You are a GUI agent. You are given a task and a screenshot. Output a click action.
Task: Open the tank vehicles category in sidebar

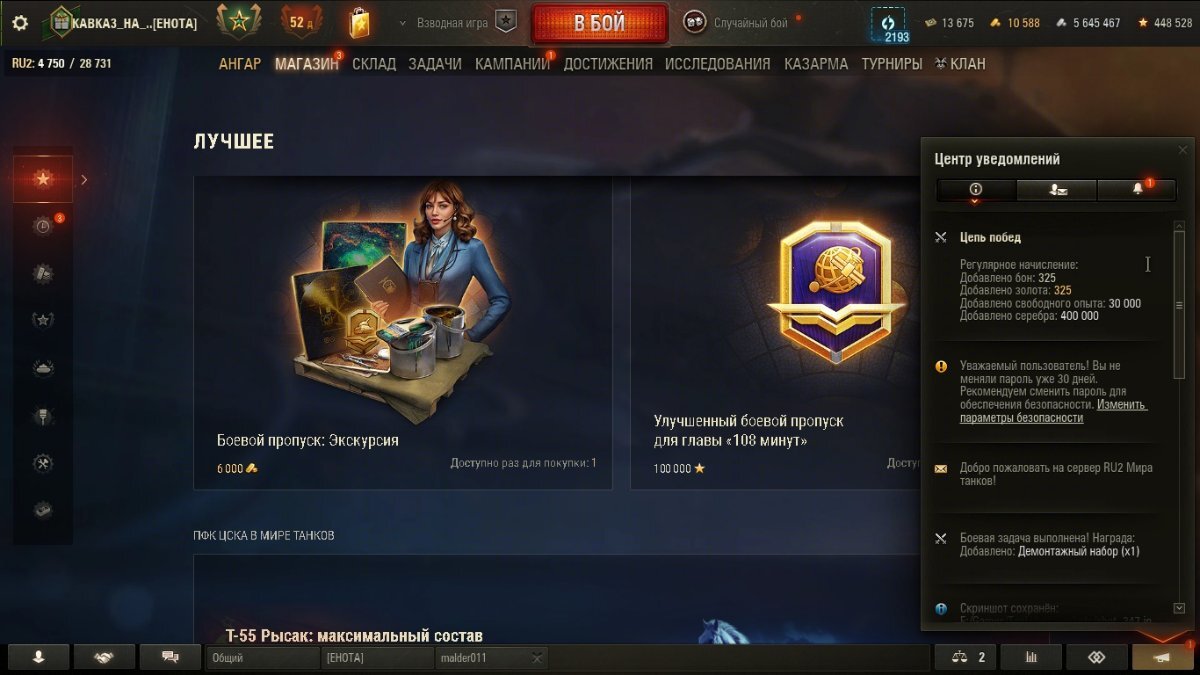[x=43, y=367]
